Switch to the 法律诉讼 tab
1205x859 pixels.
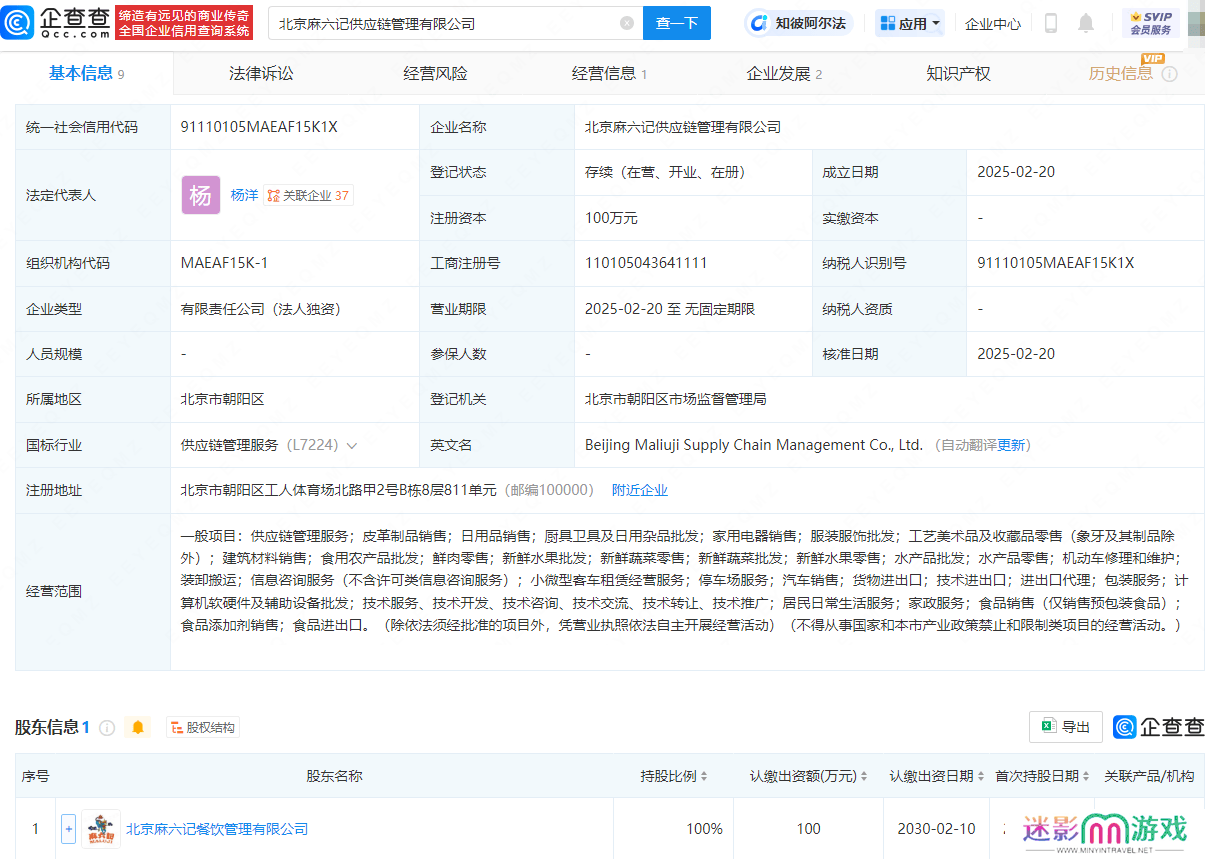261,73
